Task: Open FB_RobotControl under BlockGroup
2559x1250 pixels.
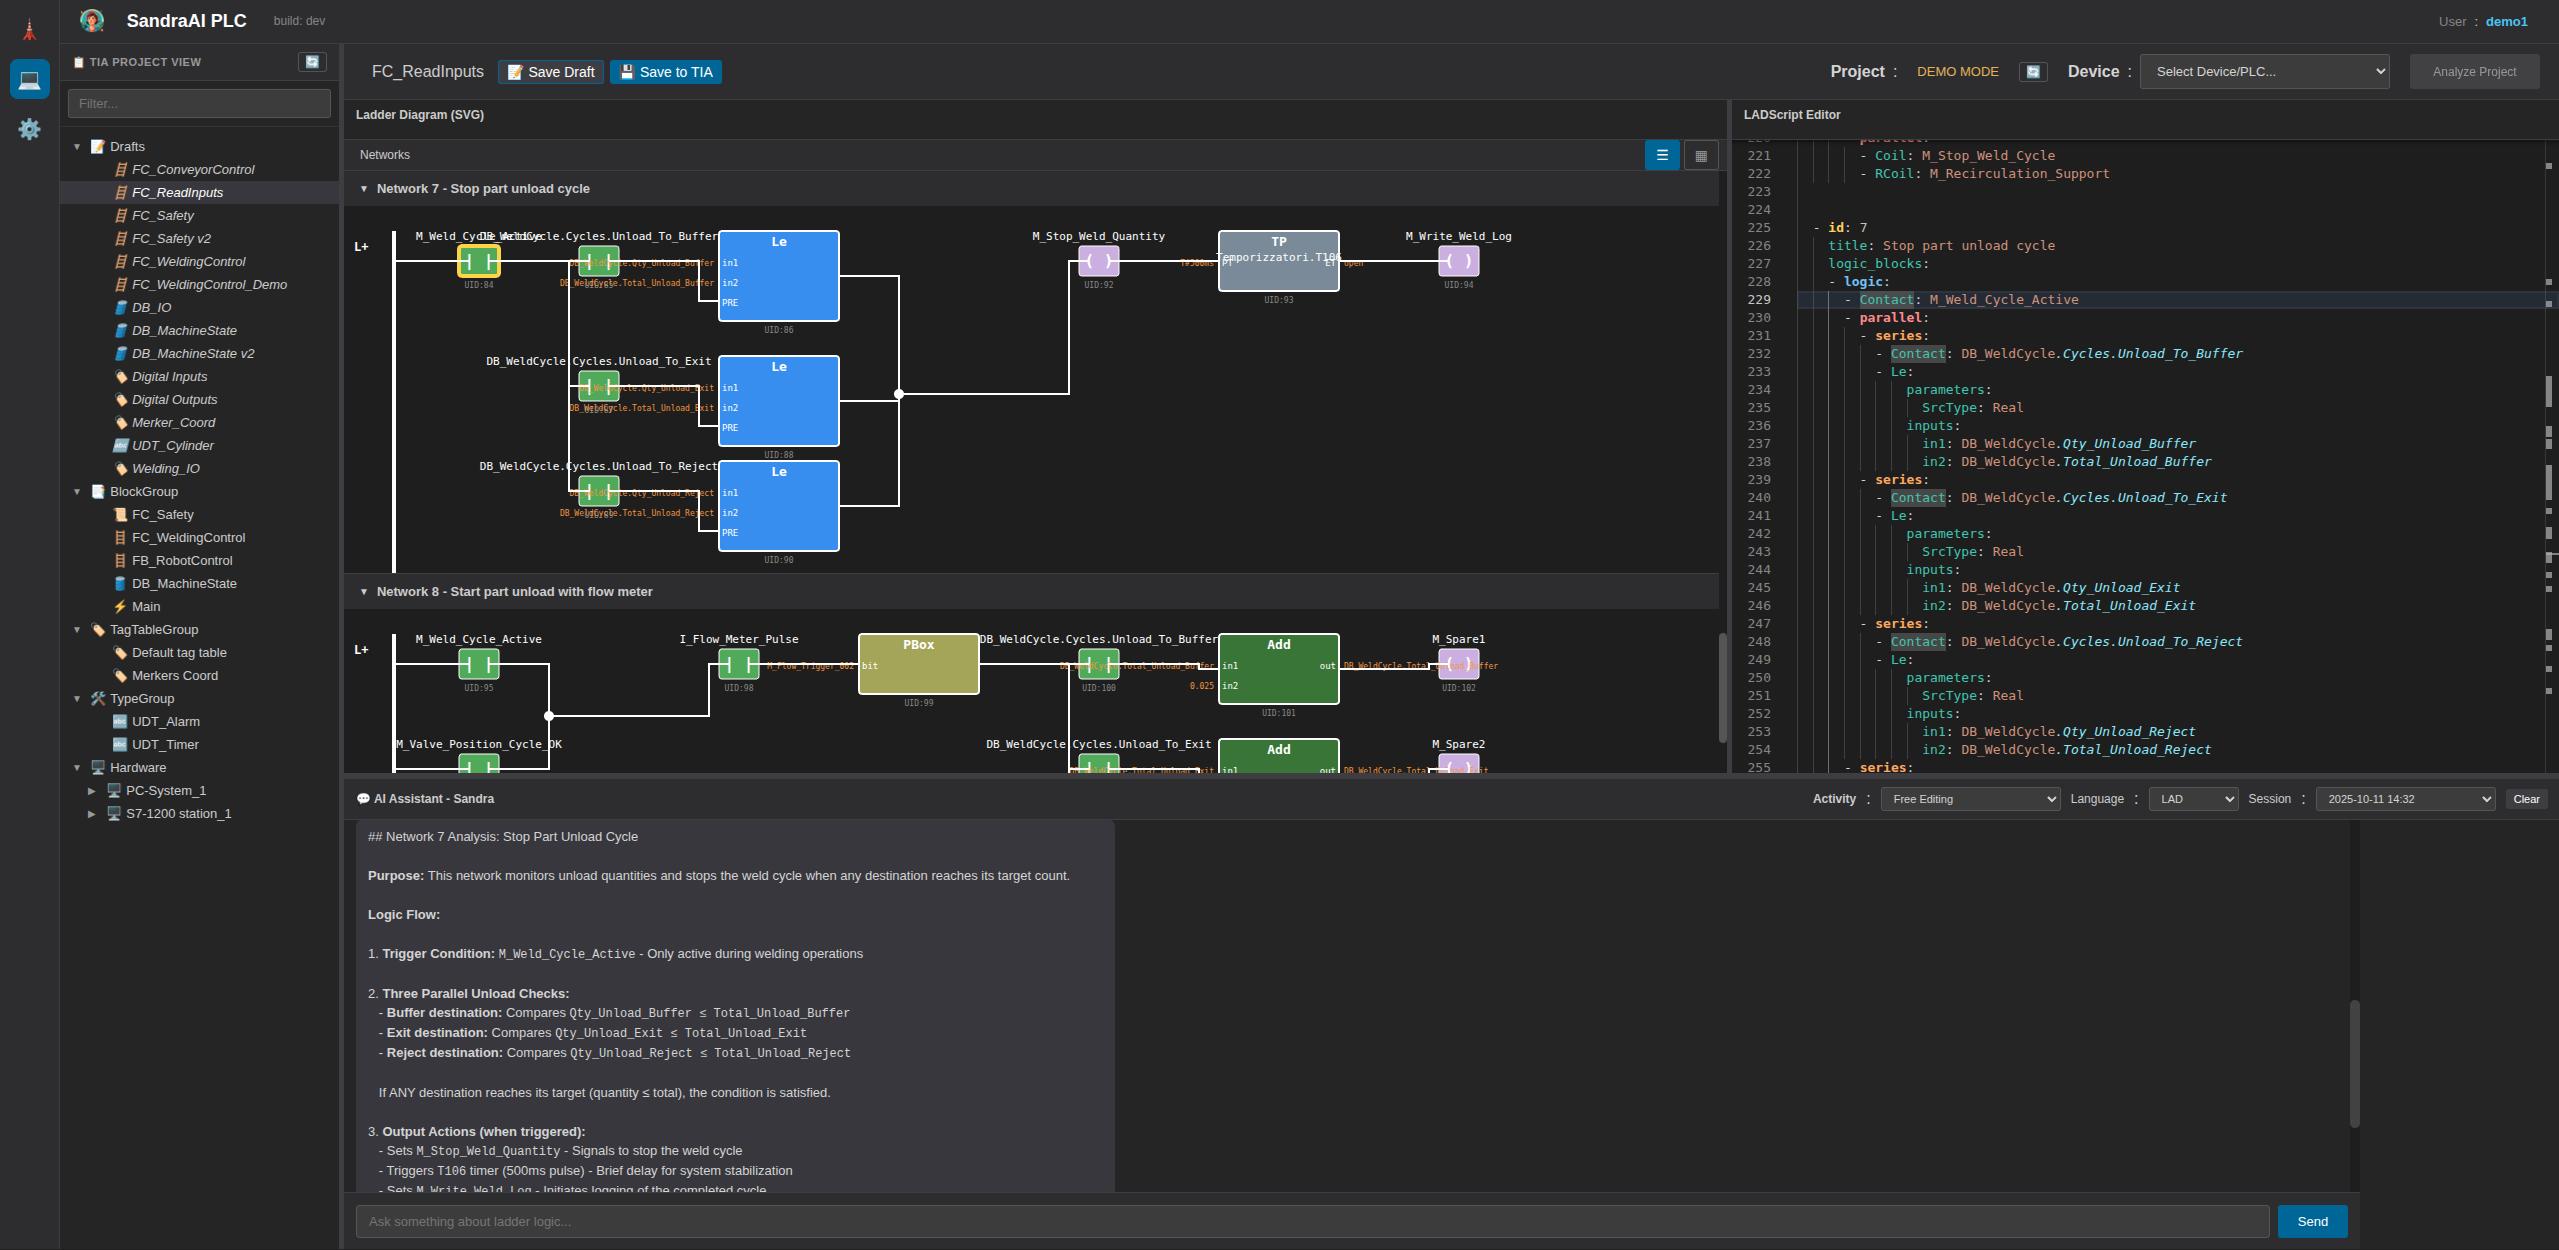Action: pos(180,560)
